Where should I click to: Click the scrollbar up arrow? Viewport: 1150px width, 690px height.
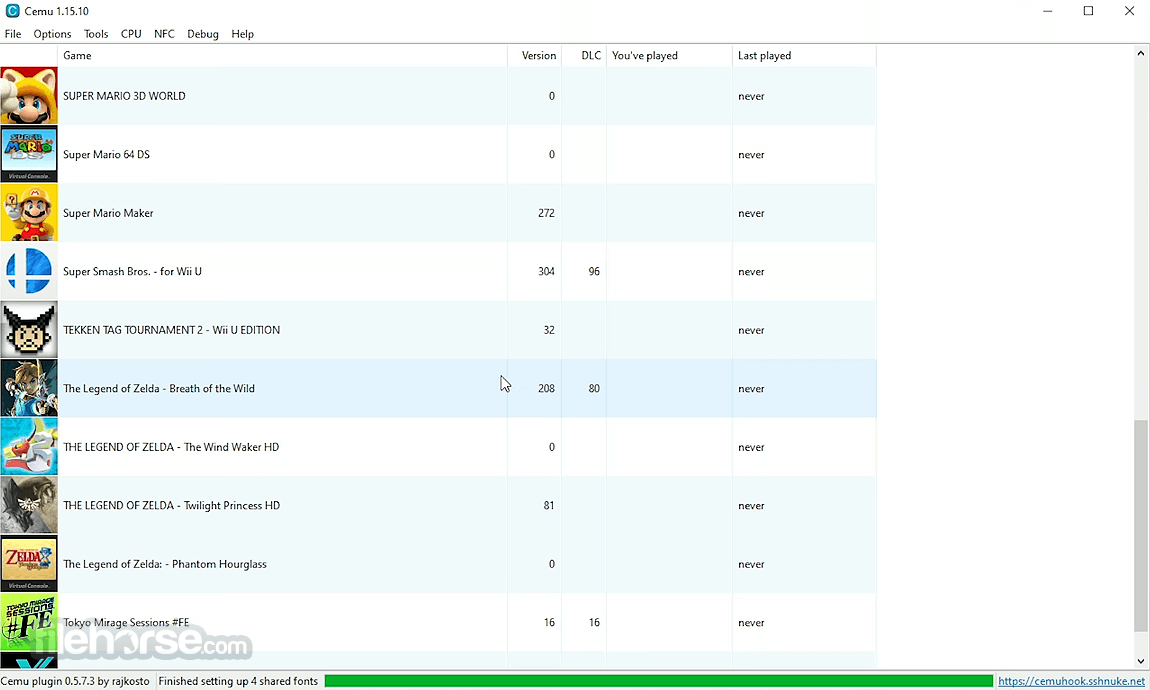click(x=1140, y=53)
